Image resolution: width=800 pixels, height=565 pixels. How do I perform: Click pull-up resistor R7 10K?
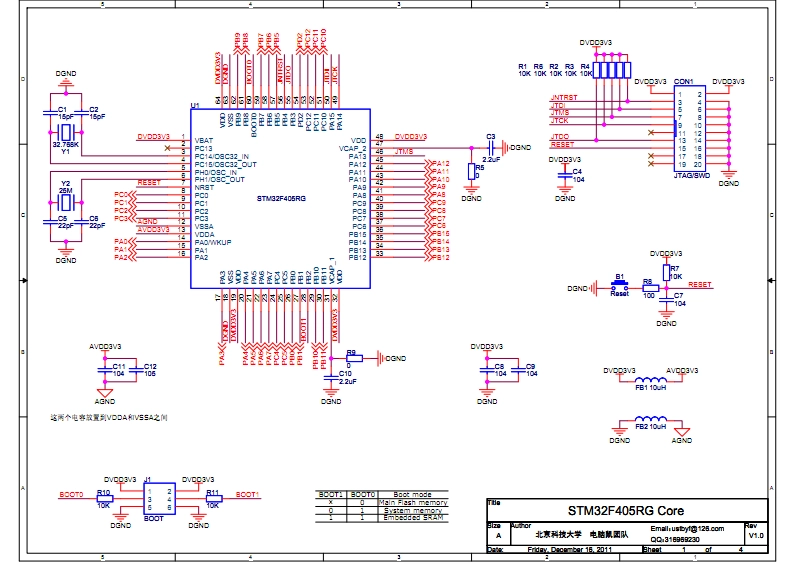click(x=666, y=273)
